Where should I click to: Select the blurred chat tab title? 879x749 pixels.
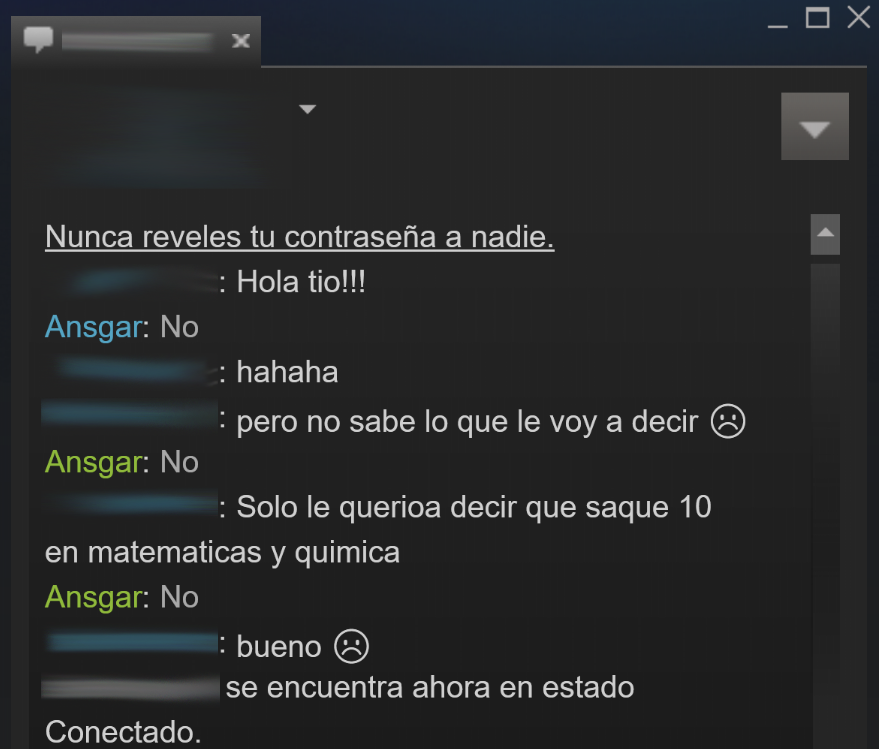click(138, 41)
